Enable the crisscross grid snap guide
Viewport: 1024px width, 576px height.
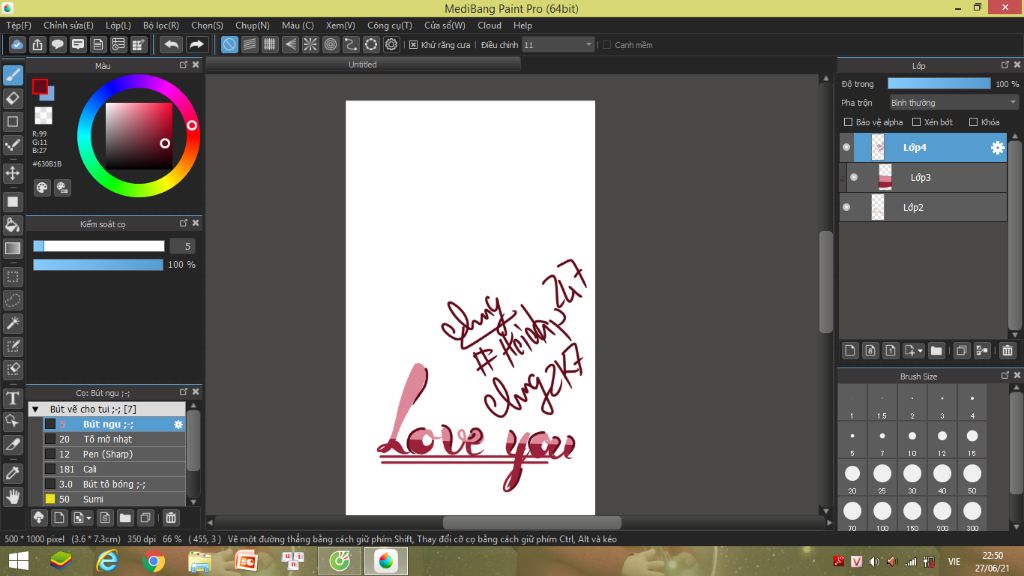coord(270,44)
